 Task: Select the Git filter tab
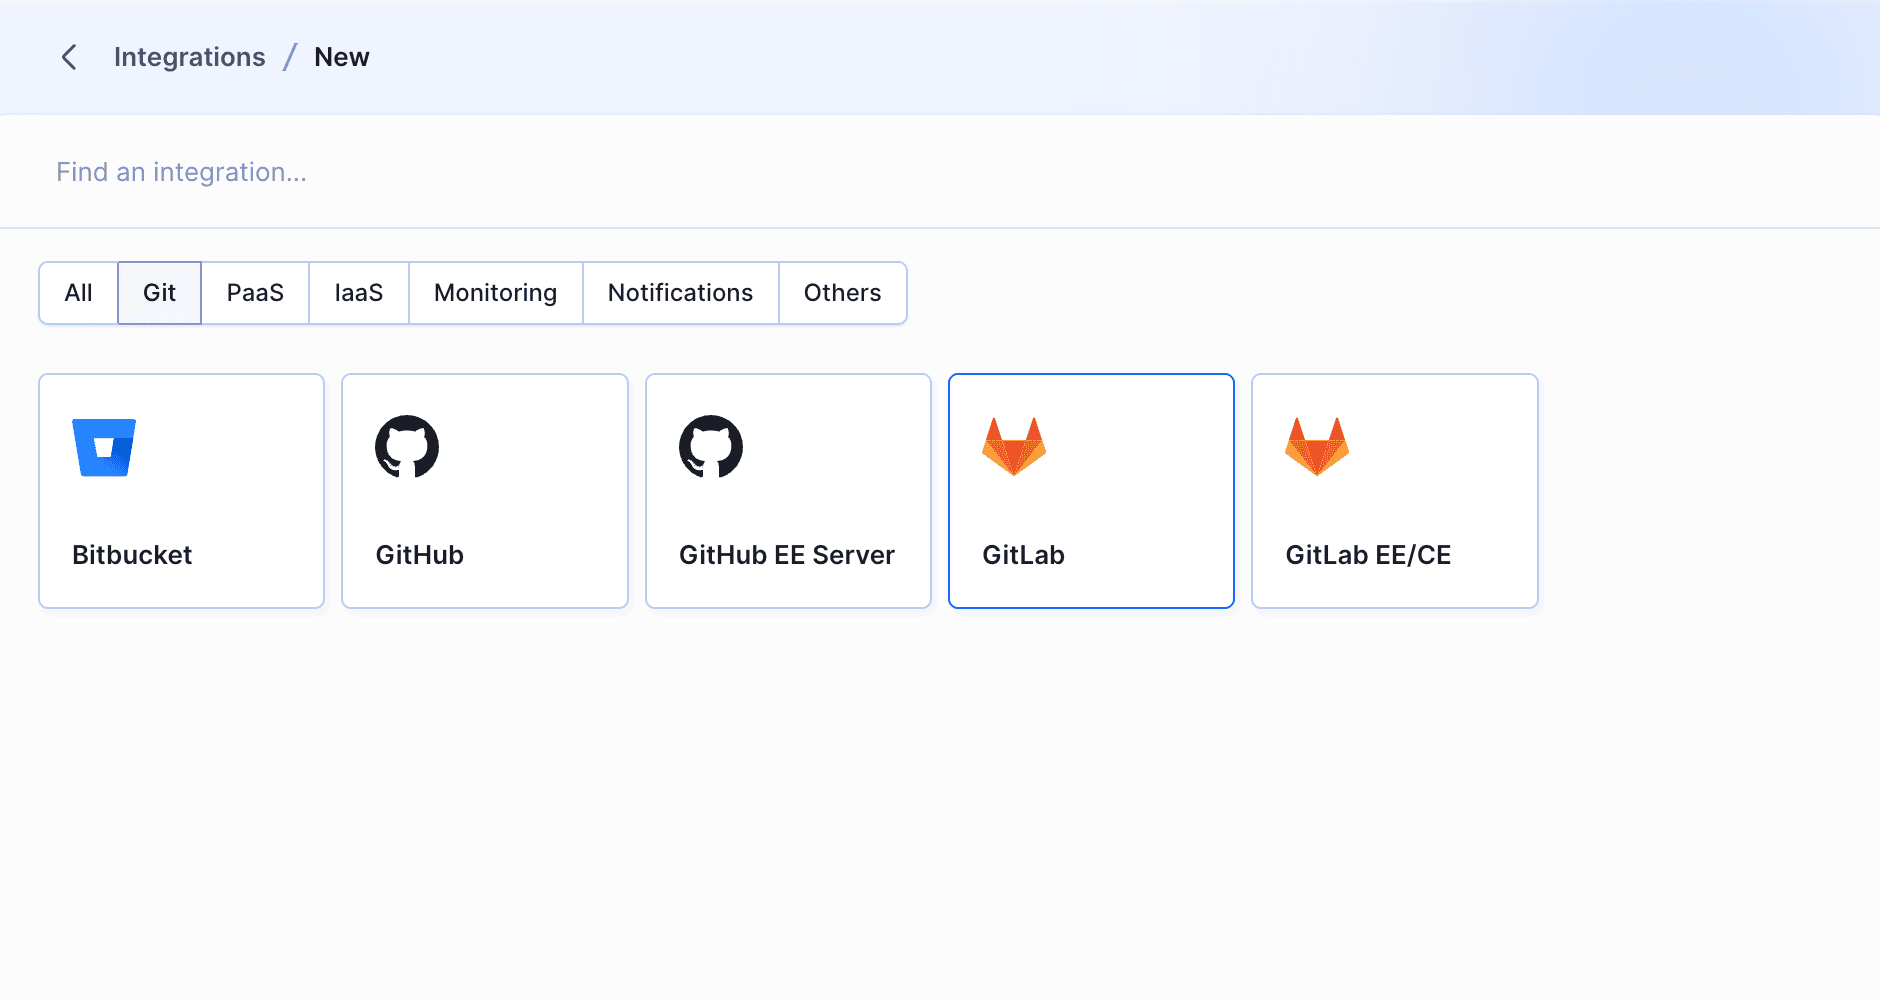pos(159,293)
